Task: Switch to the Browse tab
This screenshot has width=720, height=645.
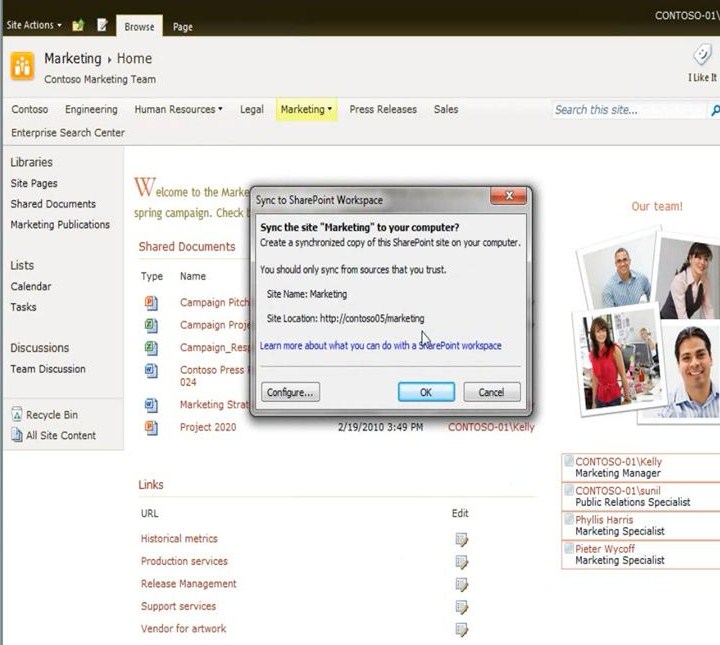Action: click(x=139, y=27)
